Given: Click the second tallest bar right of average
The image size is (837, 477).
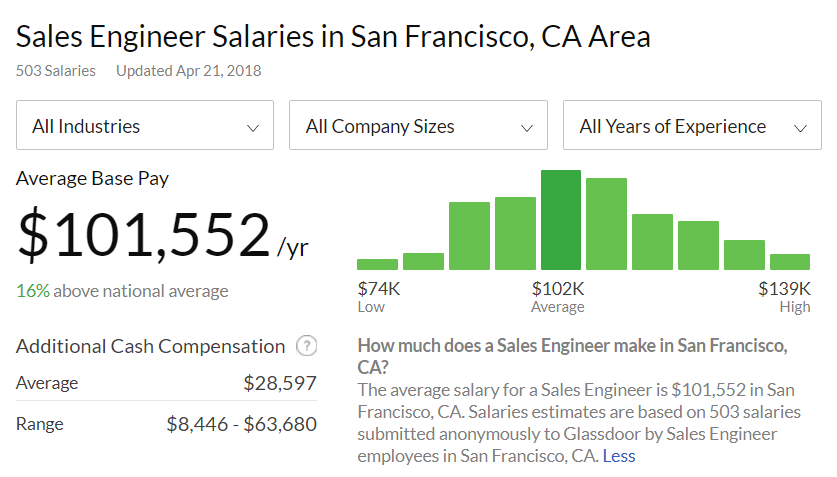Looking at the screenshot, I should [606, 224].
